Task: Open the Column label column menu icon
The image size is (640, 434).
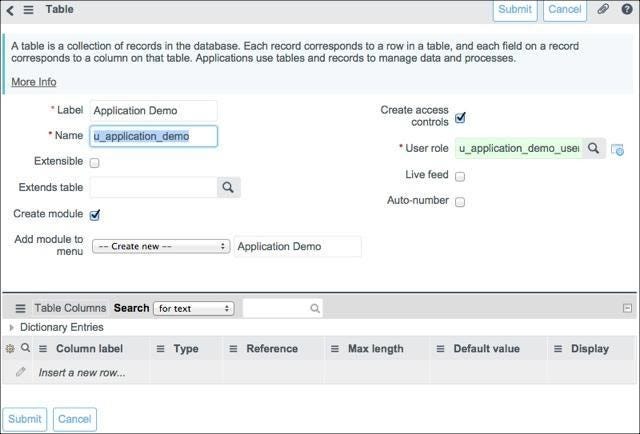Action: point(43,349)
